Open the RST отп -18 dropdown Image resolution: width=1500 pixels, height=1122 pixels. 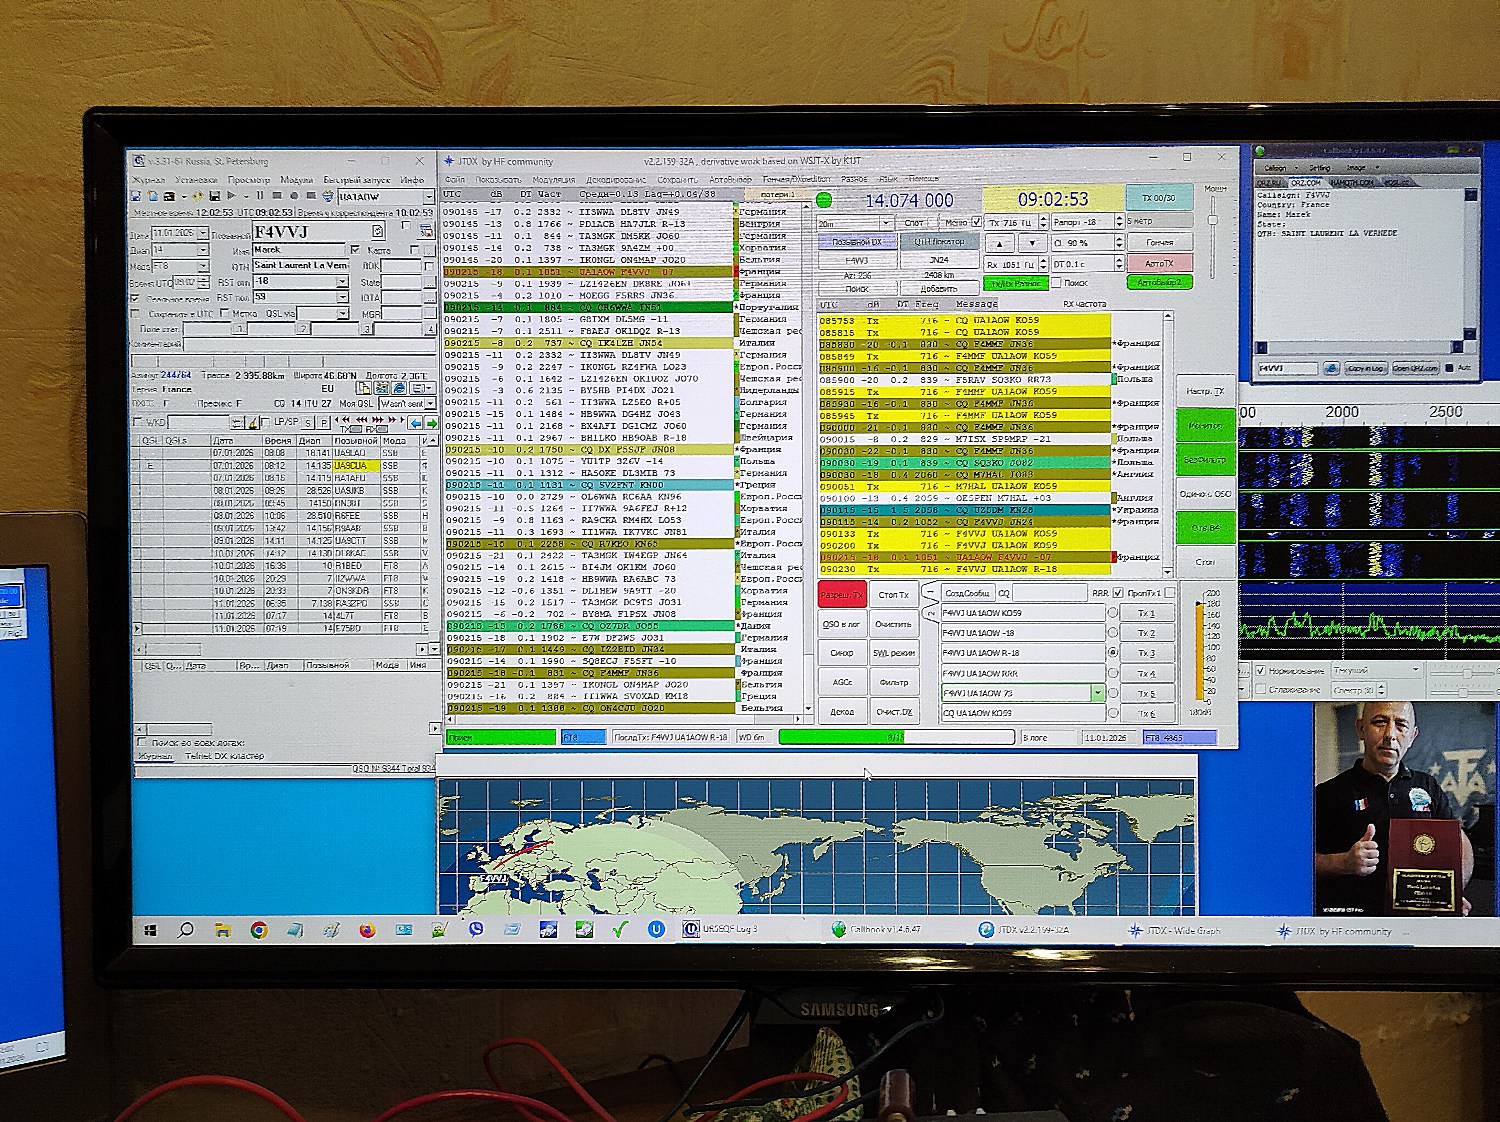coord(343,282)
